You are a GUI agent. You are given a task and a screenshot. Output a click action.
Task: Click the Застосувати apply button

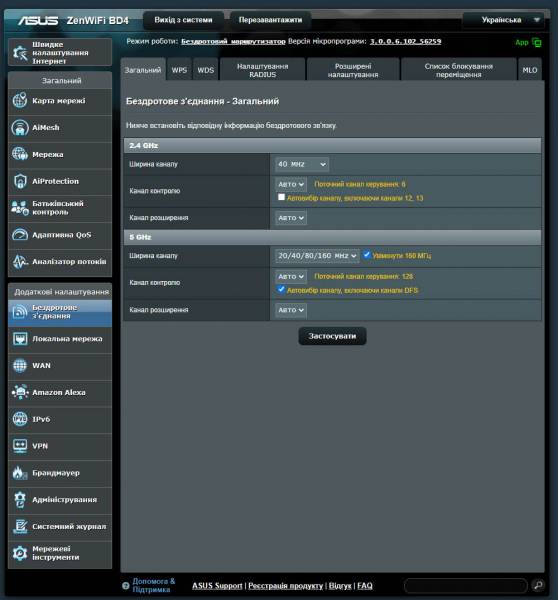click(332, 336)
